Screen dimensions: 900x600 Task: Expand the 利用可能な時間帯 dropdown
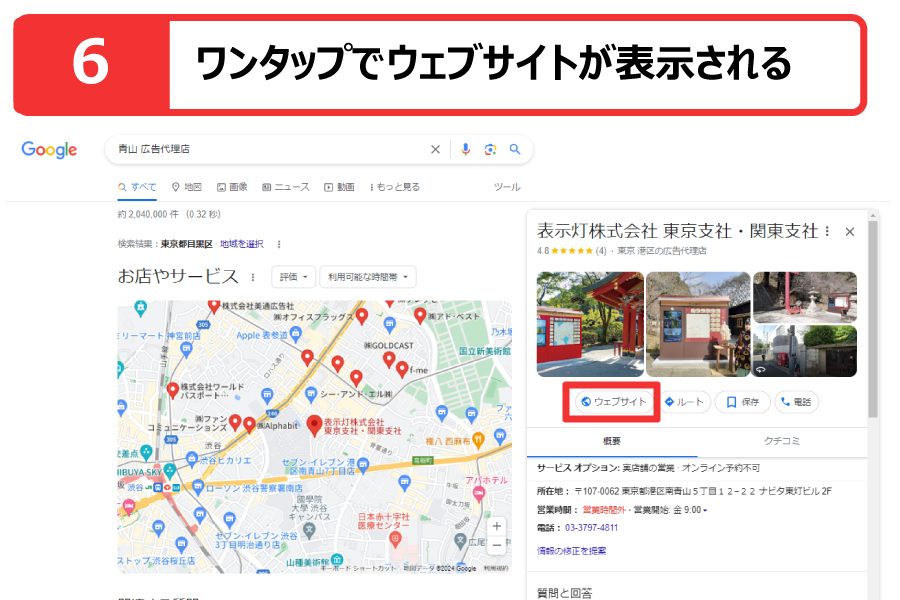tap(367, 277)
